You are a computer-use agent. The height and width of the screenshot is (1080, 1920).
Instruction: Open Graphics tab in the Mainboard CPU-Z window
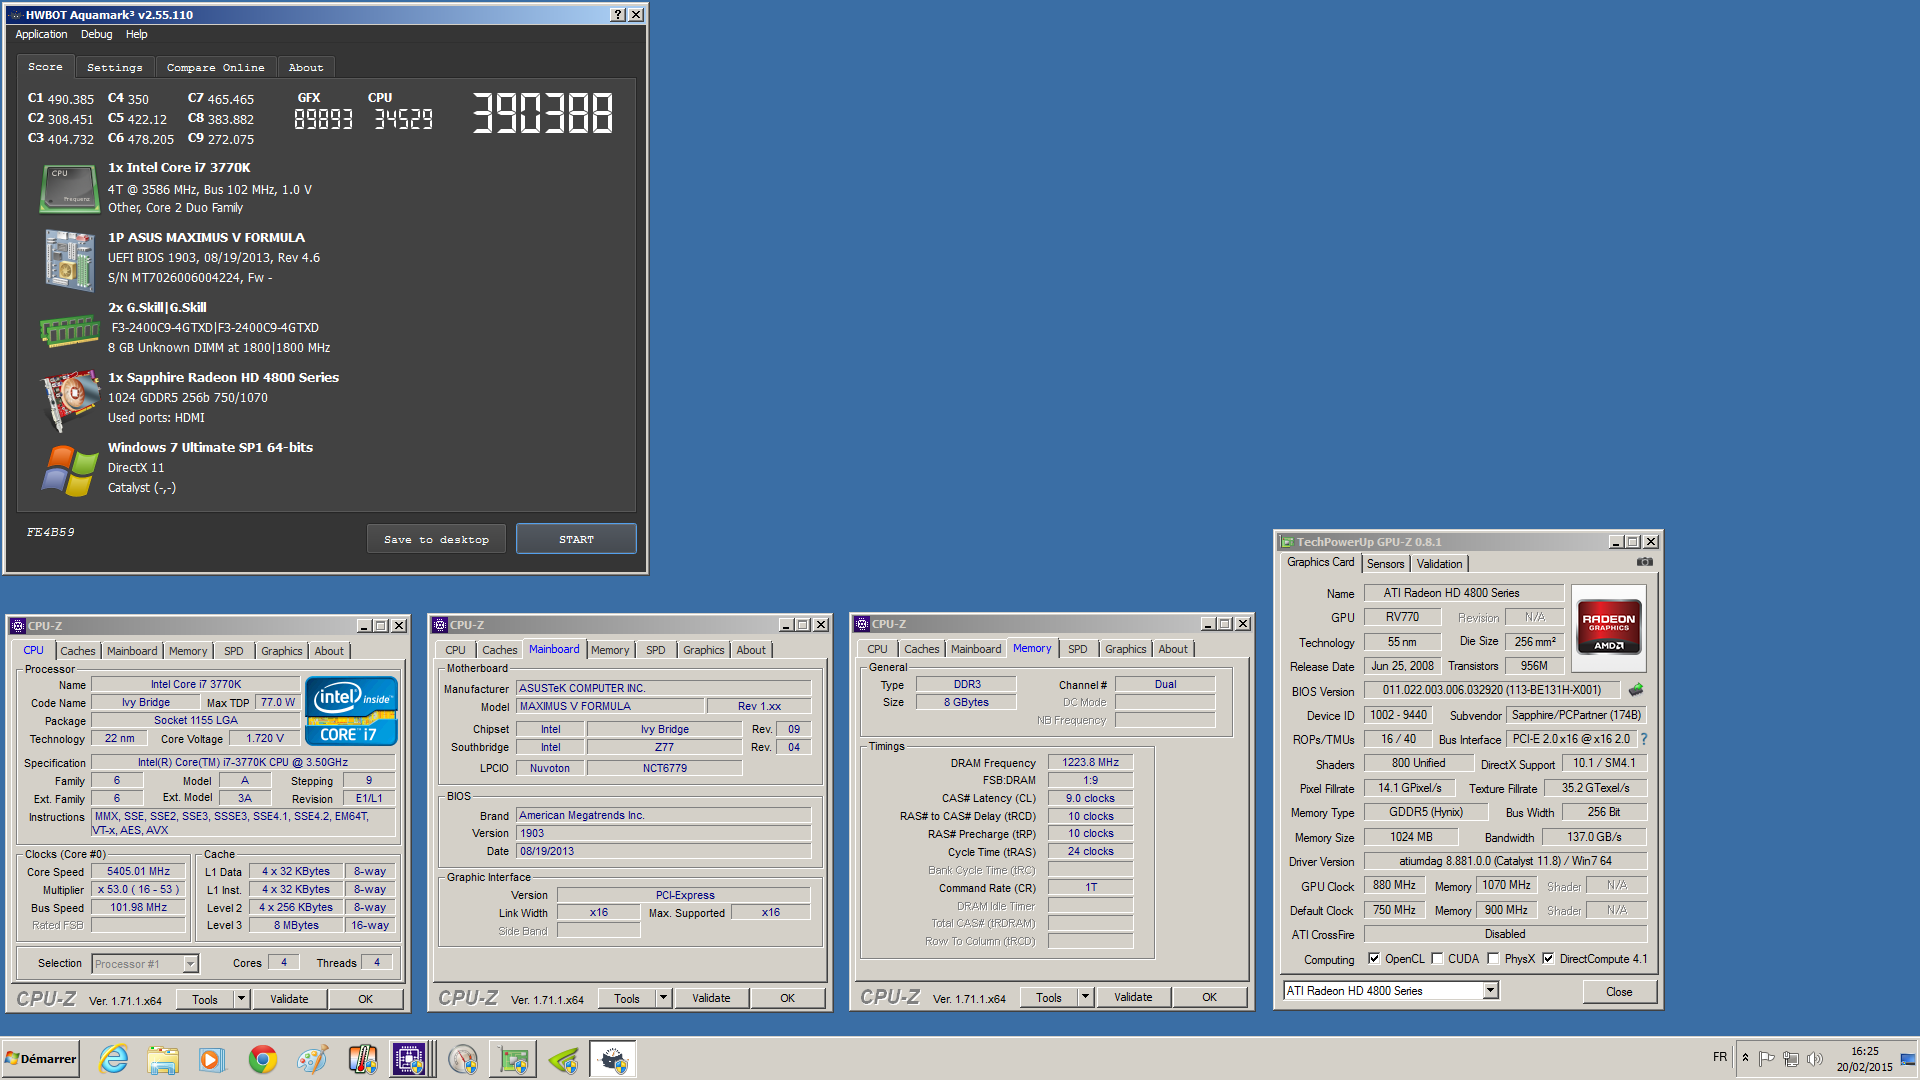click(703, 650)
